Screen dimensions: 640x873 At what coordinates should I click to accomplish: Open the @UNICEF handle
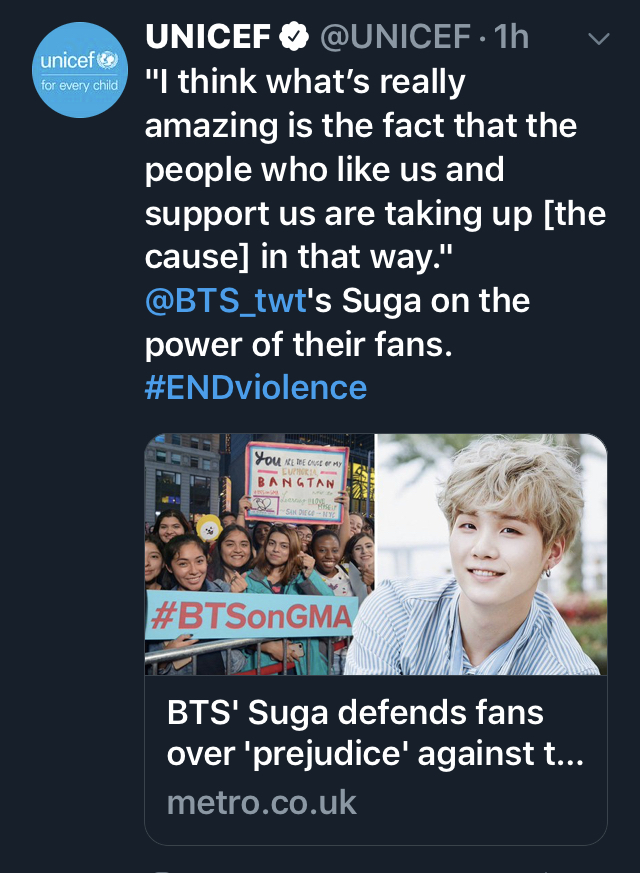[x=395, y=37]
